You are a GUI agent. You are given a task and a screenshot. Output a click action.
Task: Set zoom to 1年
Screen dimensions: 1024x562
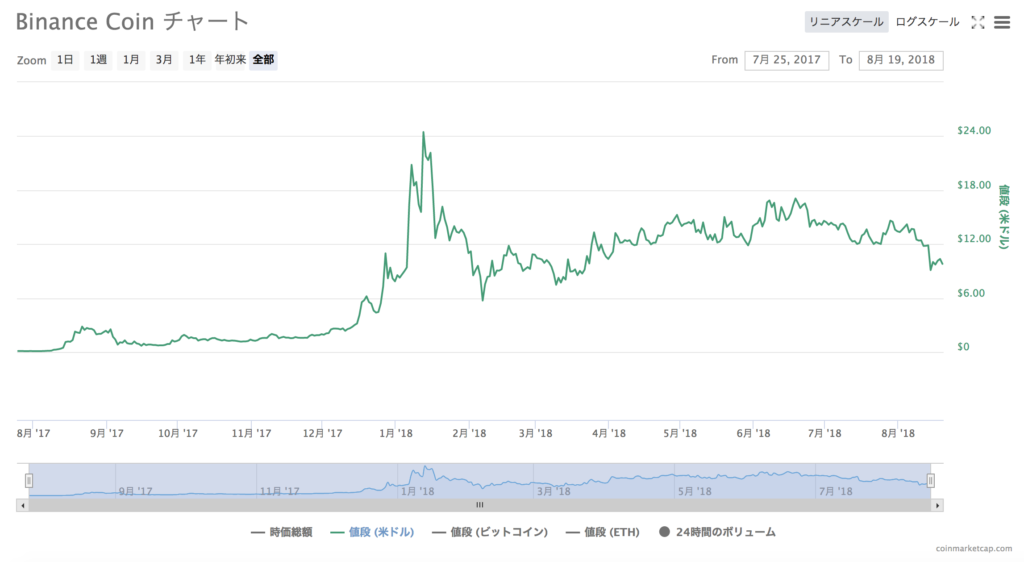[x=197, y=60]
